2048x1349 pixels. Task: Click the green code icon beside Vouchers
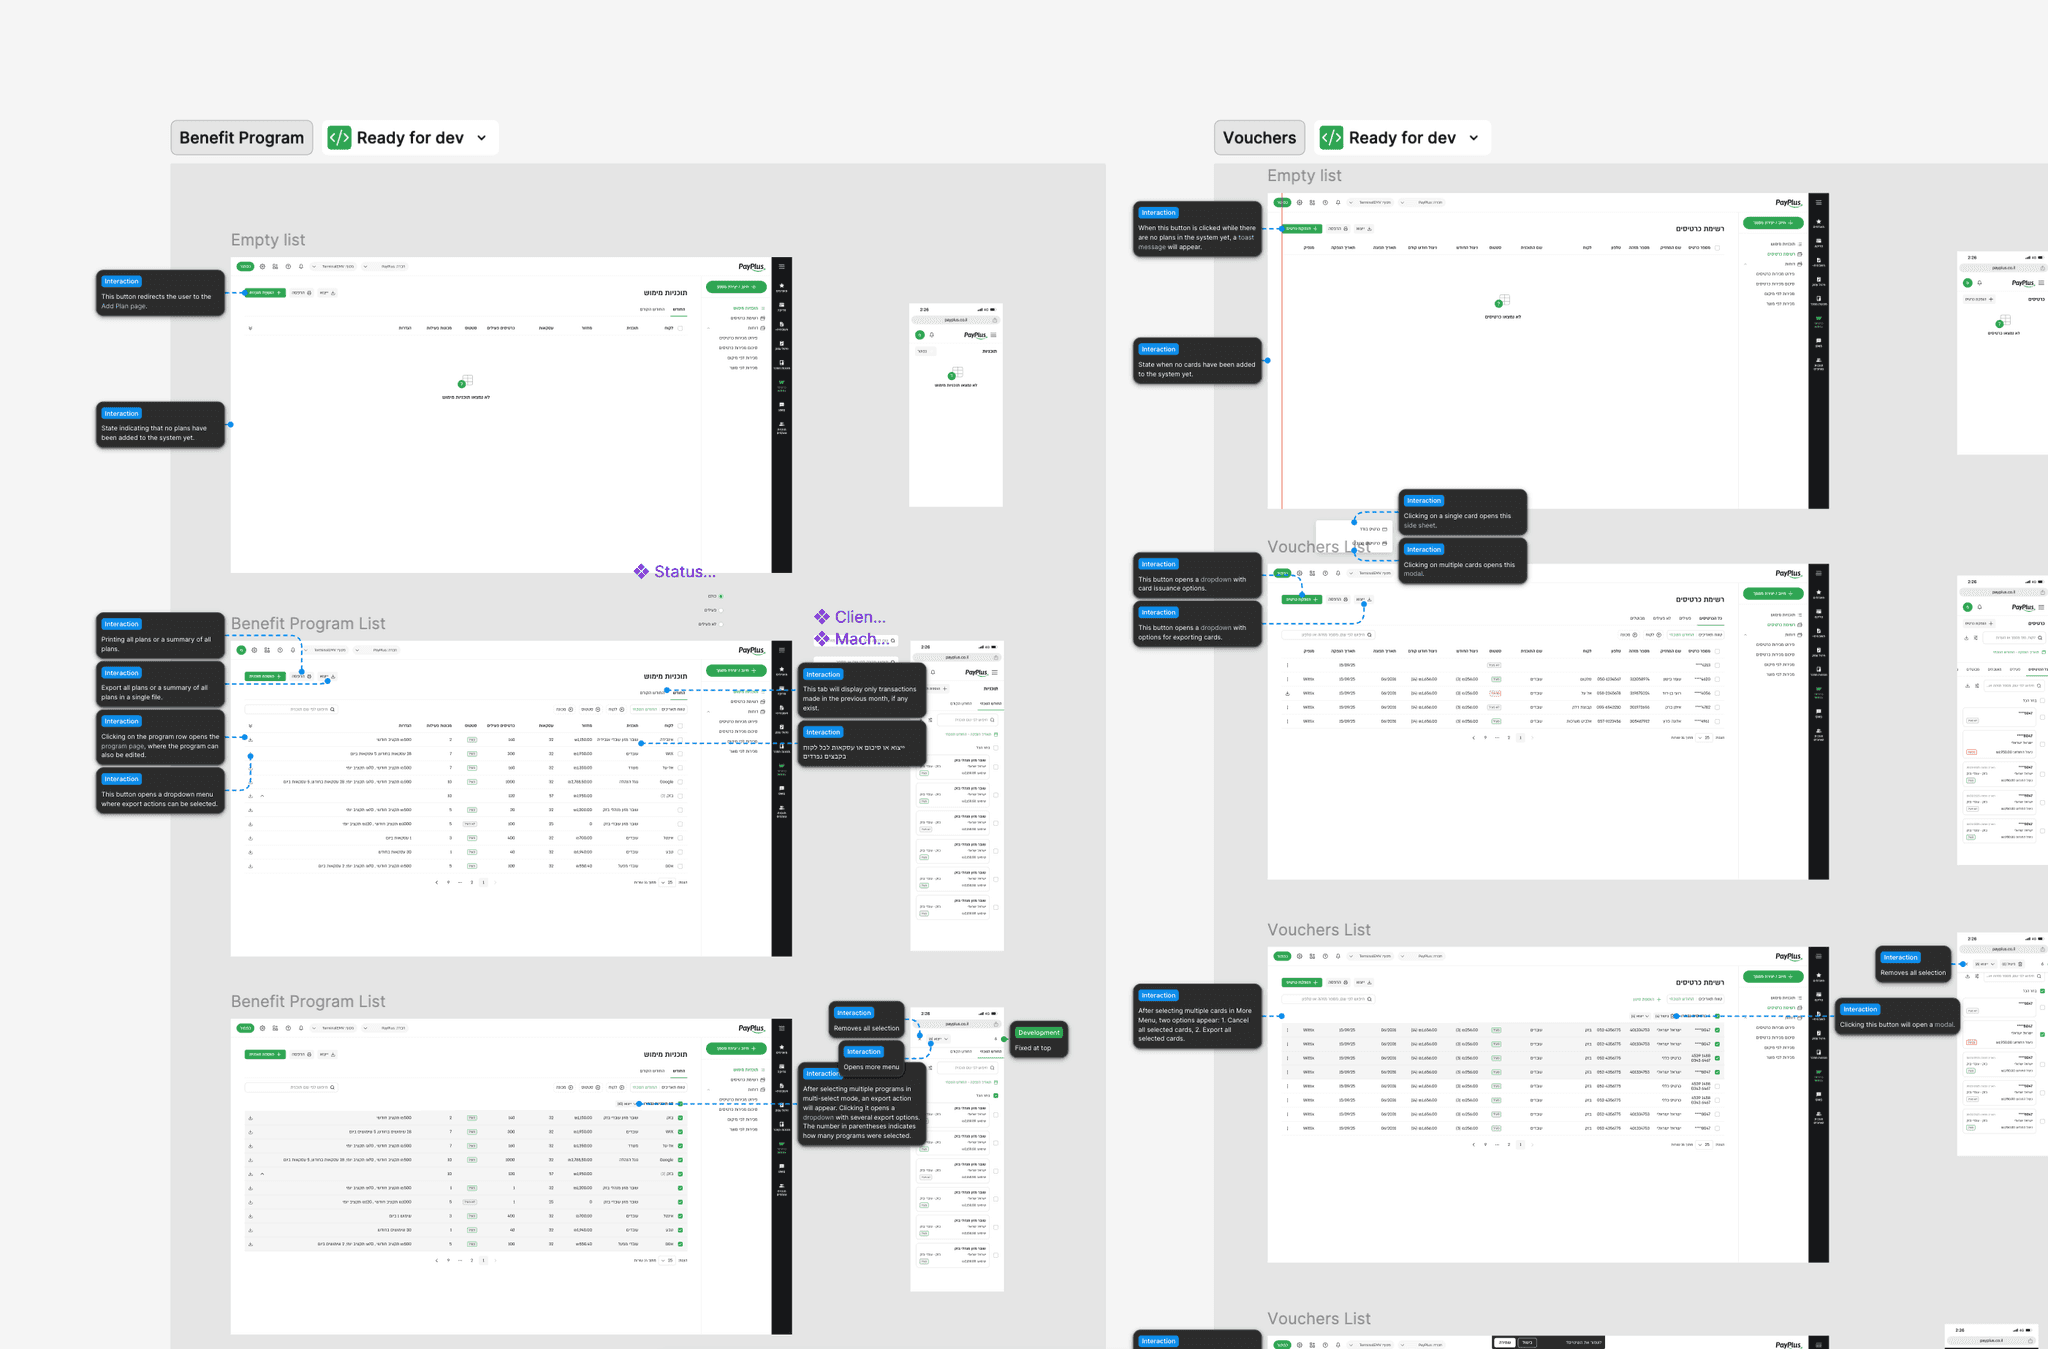1331,138
